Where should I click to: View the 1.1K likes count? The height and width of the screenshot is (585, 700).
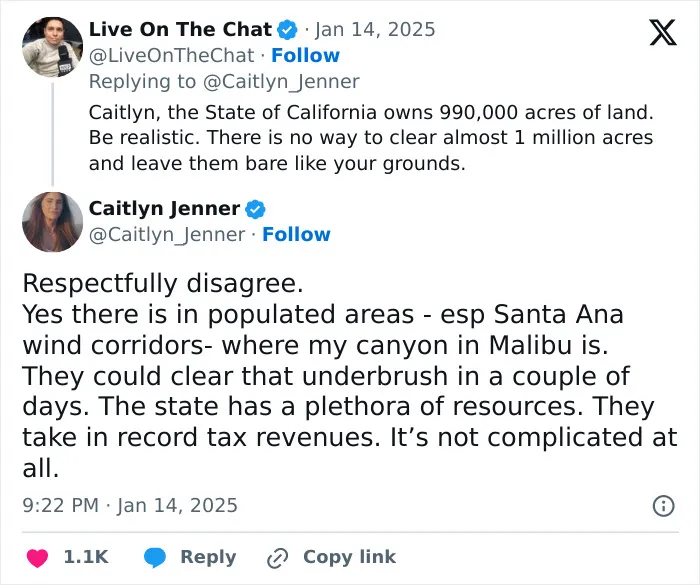[x=86, y=557]
